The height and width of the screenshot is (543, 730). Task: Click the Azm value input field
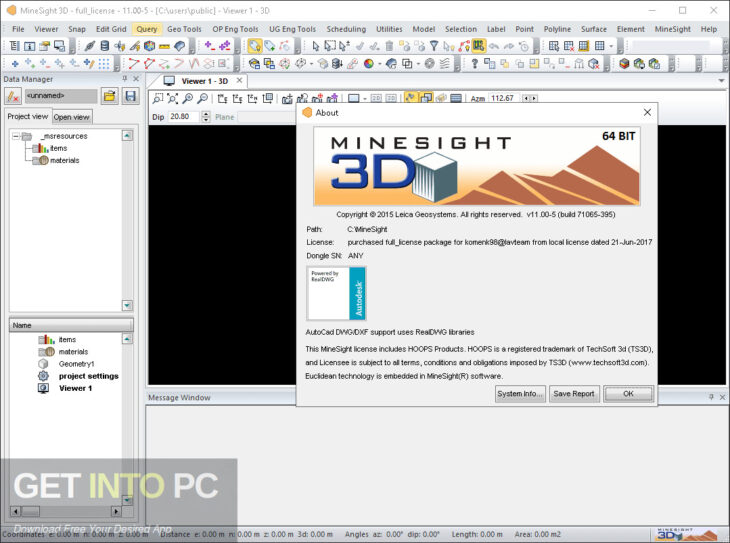503,98
